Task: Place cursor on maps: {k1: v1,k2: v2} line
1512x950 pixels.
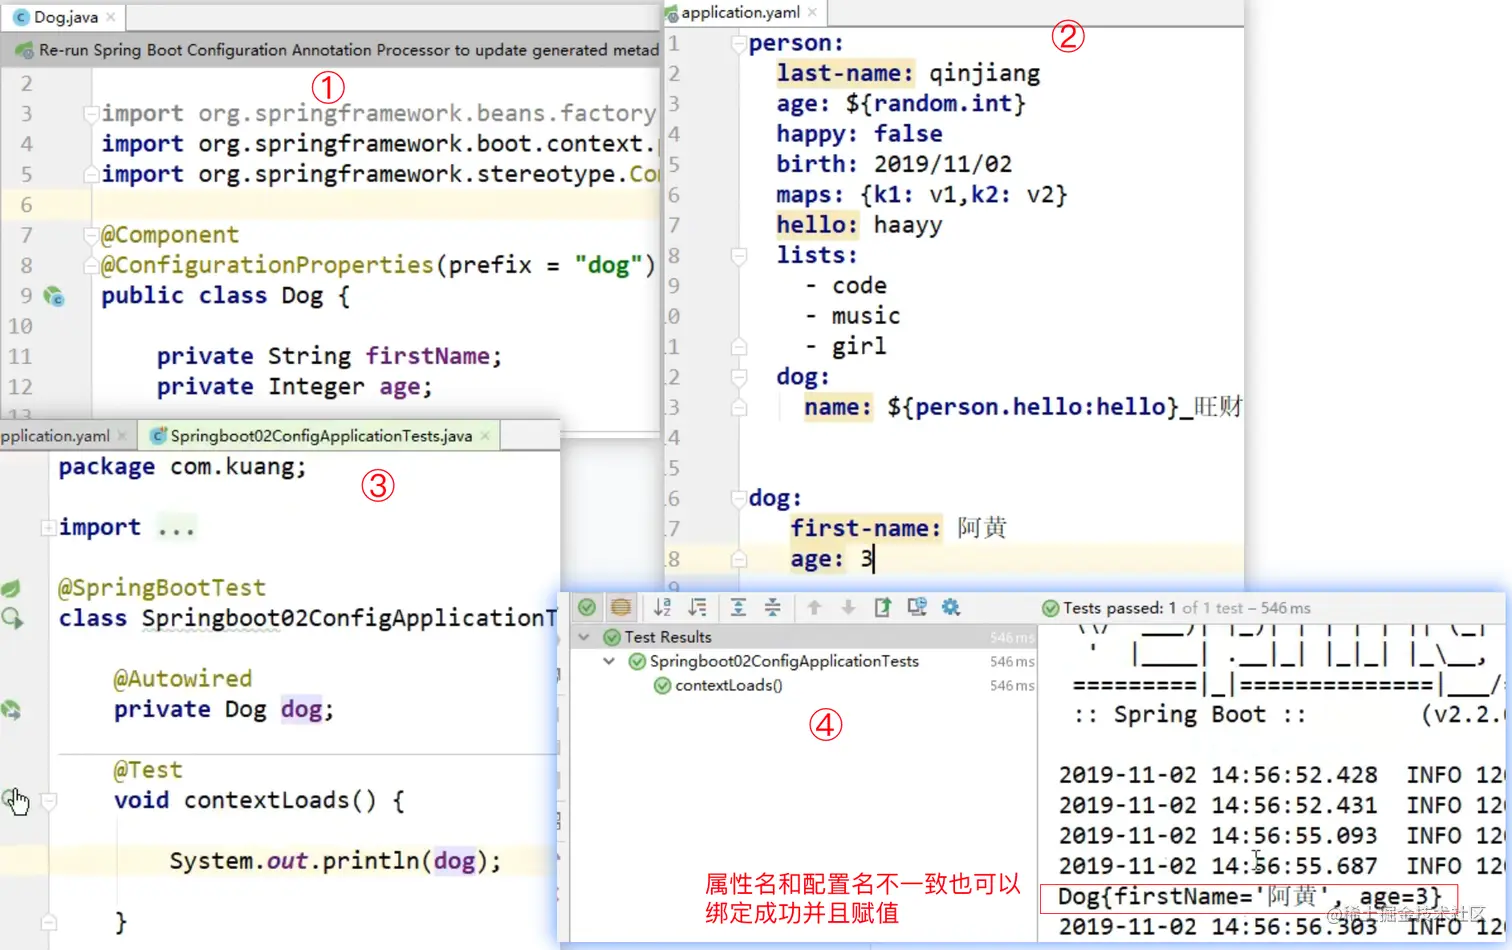Action: pos(922,195)
